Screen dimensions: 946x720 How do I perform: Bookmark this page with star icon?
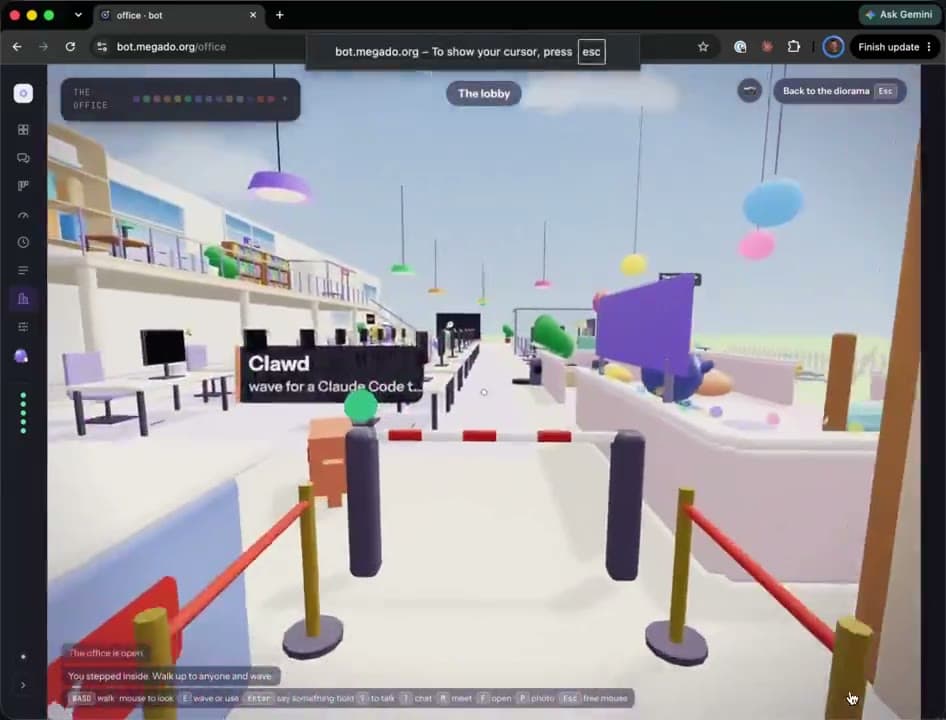pyautogui.click(x=703, y=46)
